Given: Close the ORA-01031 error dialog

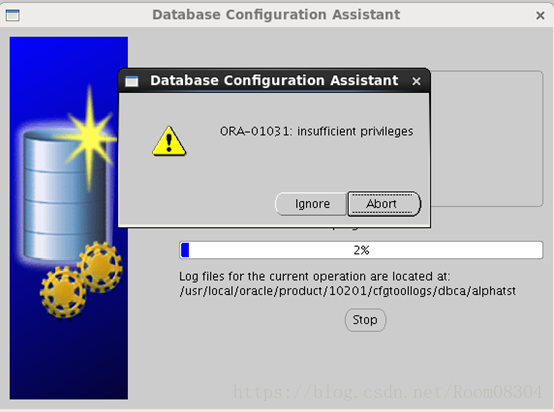Looking at the screenshot, I should (416, 81).
